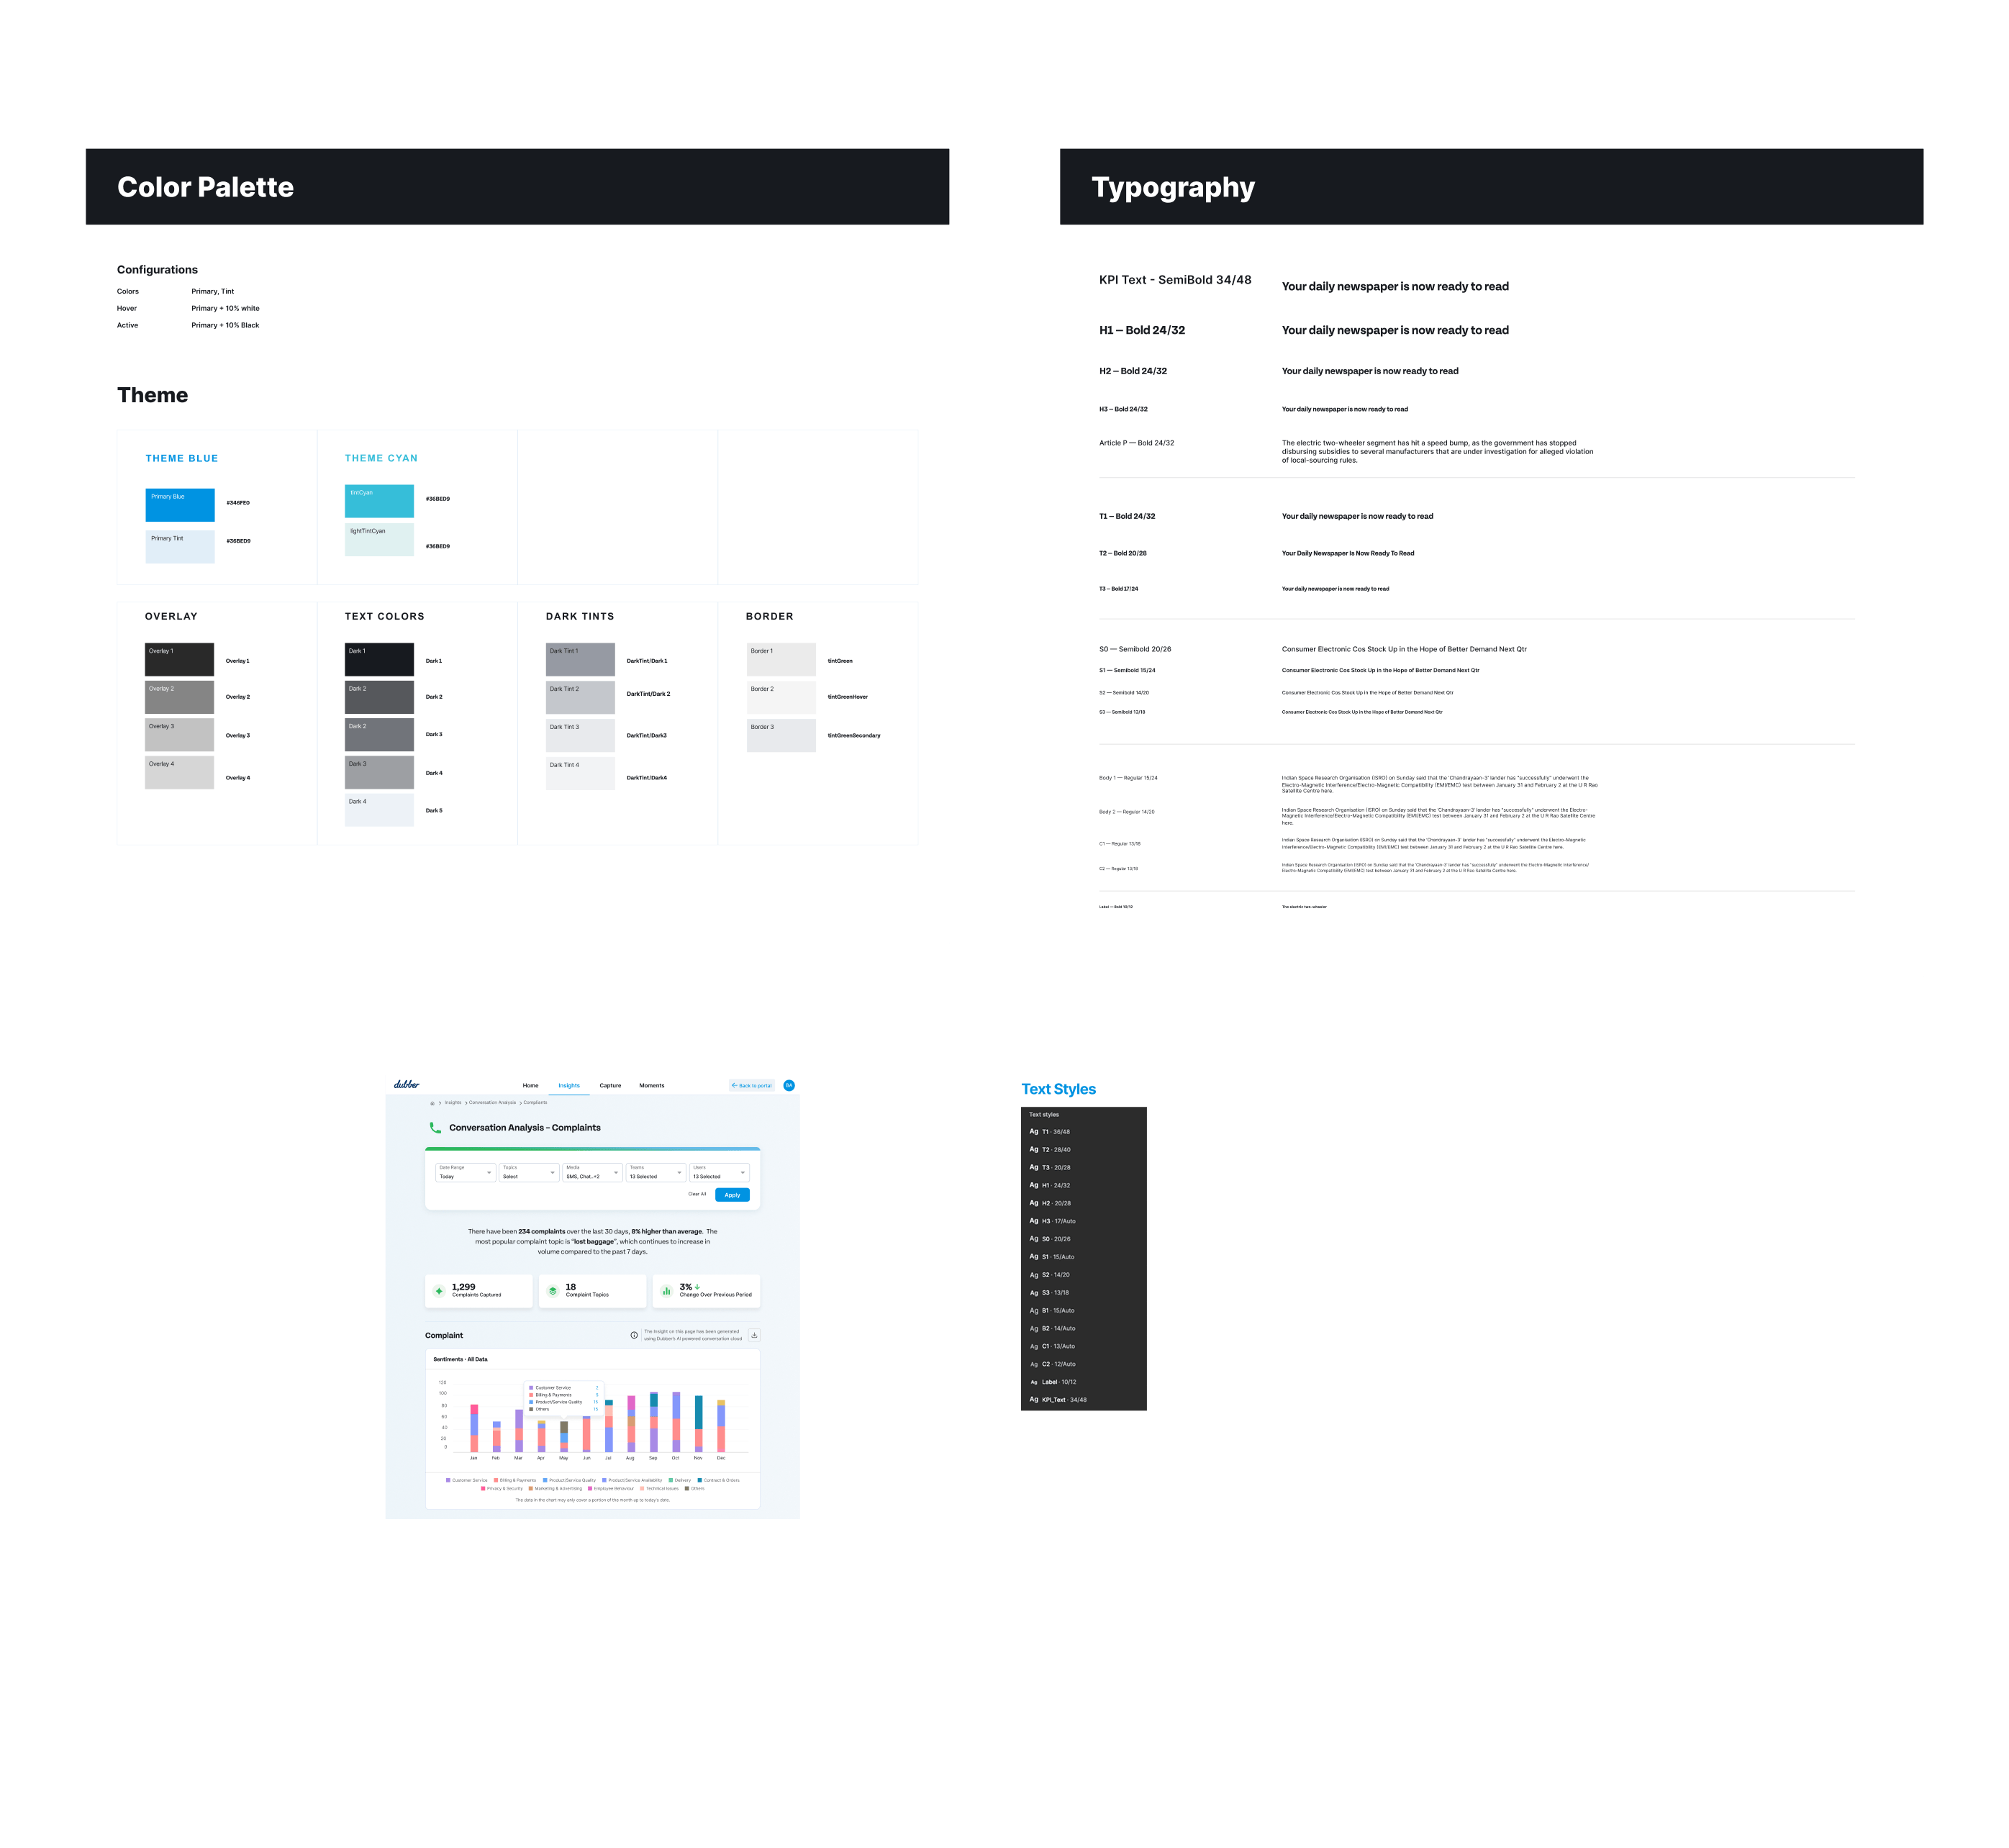The width and height of the screenshot is (2009, 1848).
Task: Click the layers icon on Complaint Topics card
Action: coord(553,1291)
